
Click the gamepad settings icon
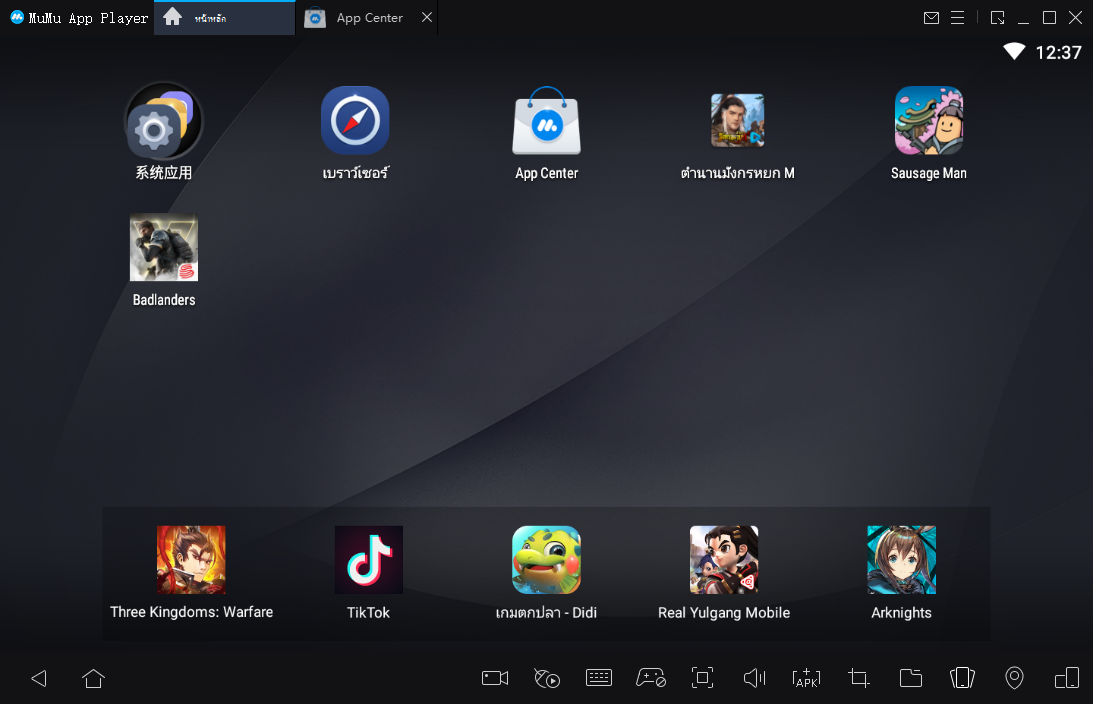point(651,678)
